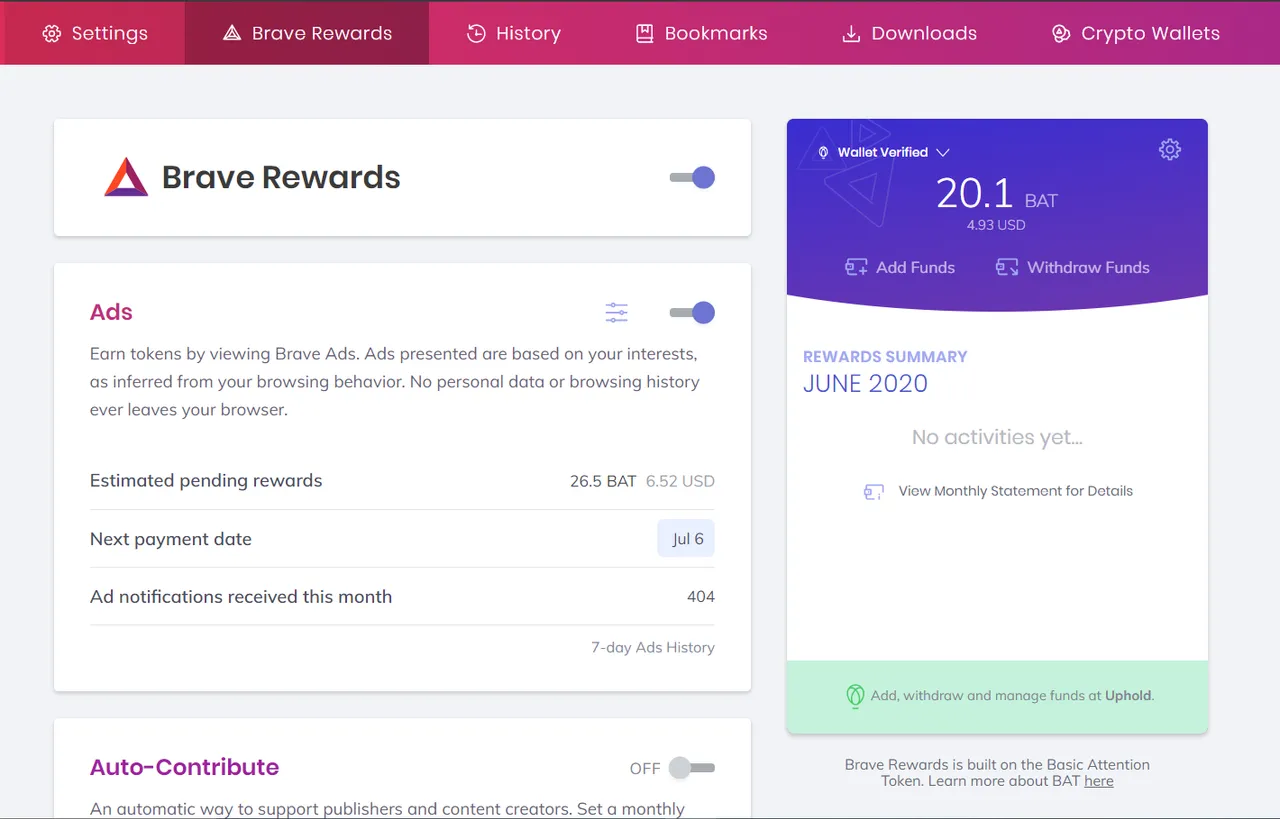Click the 'No activities yet...' message

997,437
